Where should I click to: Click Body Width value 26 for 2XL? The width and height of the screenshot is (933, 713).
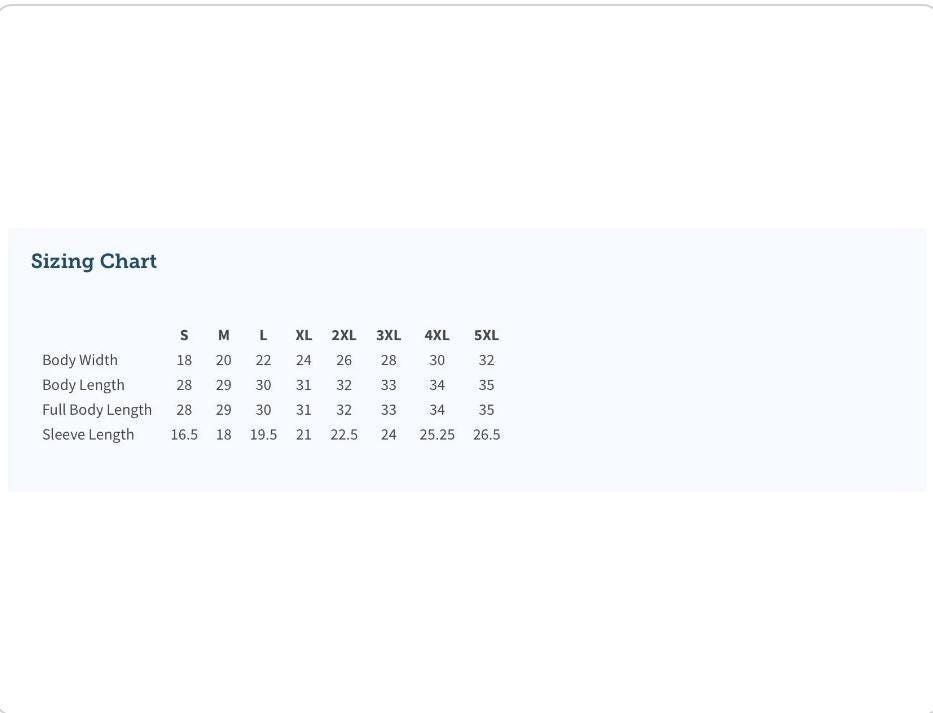[344, 360]
